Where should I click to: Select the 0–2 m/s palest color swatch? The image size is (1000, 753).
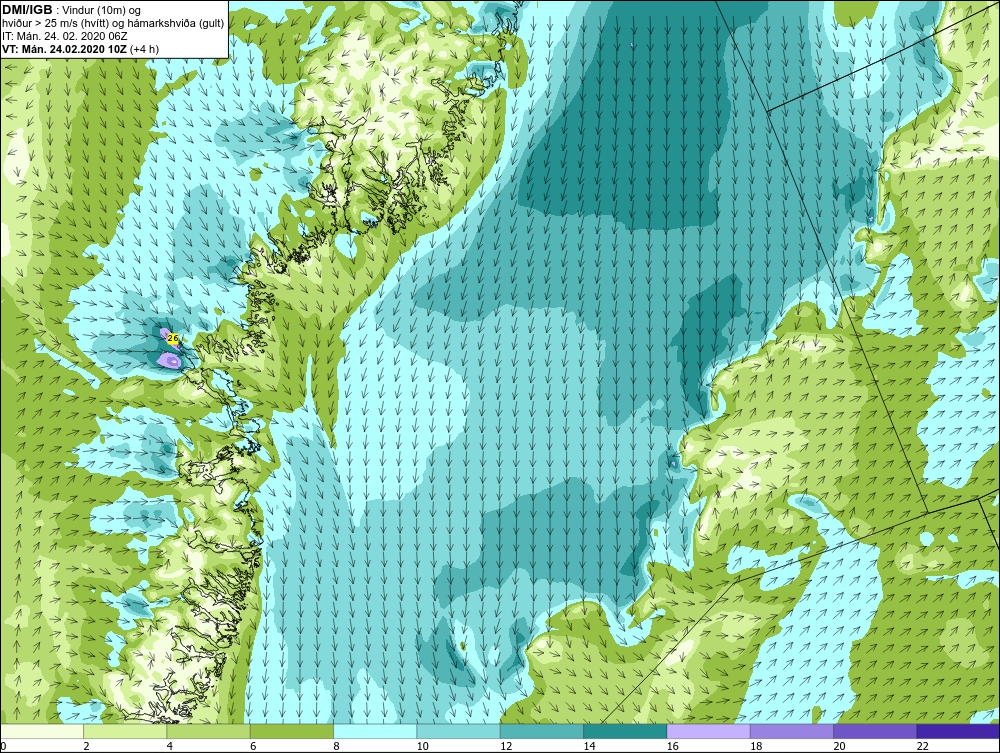(x=41, y=731)
